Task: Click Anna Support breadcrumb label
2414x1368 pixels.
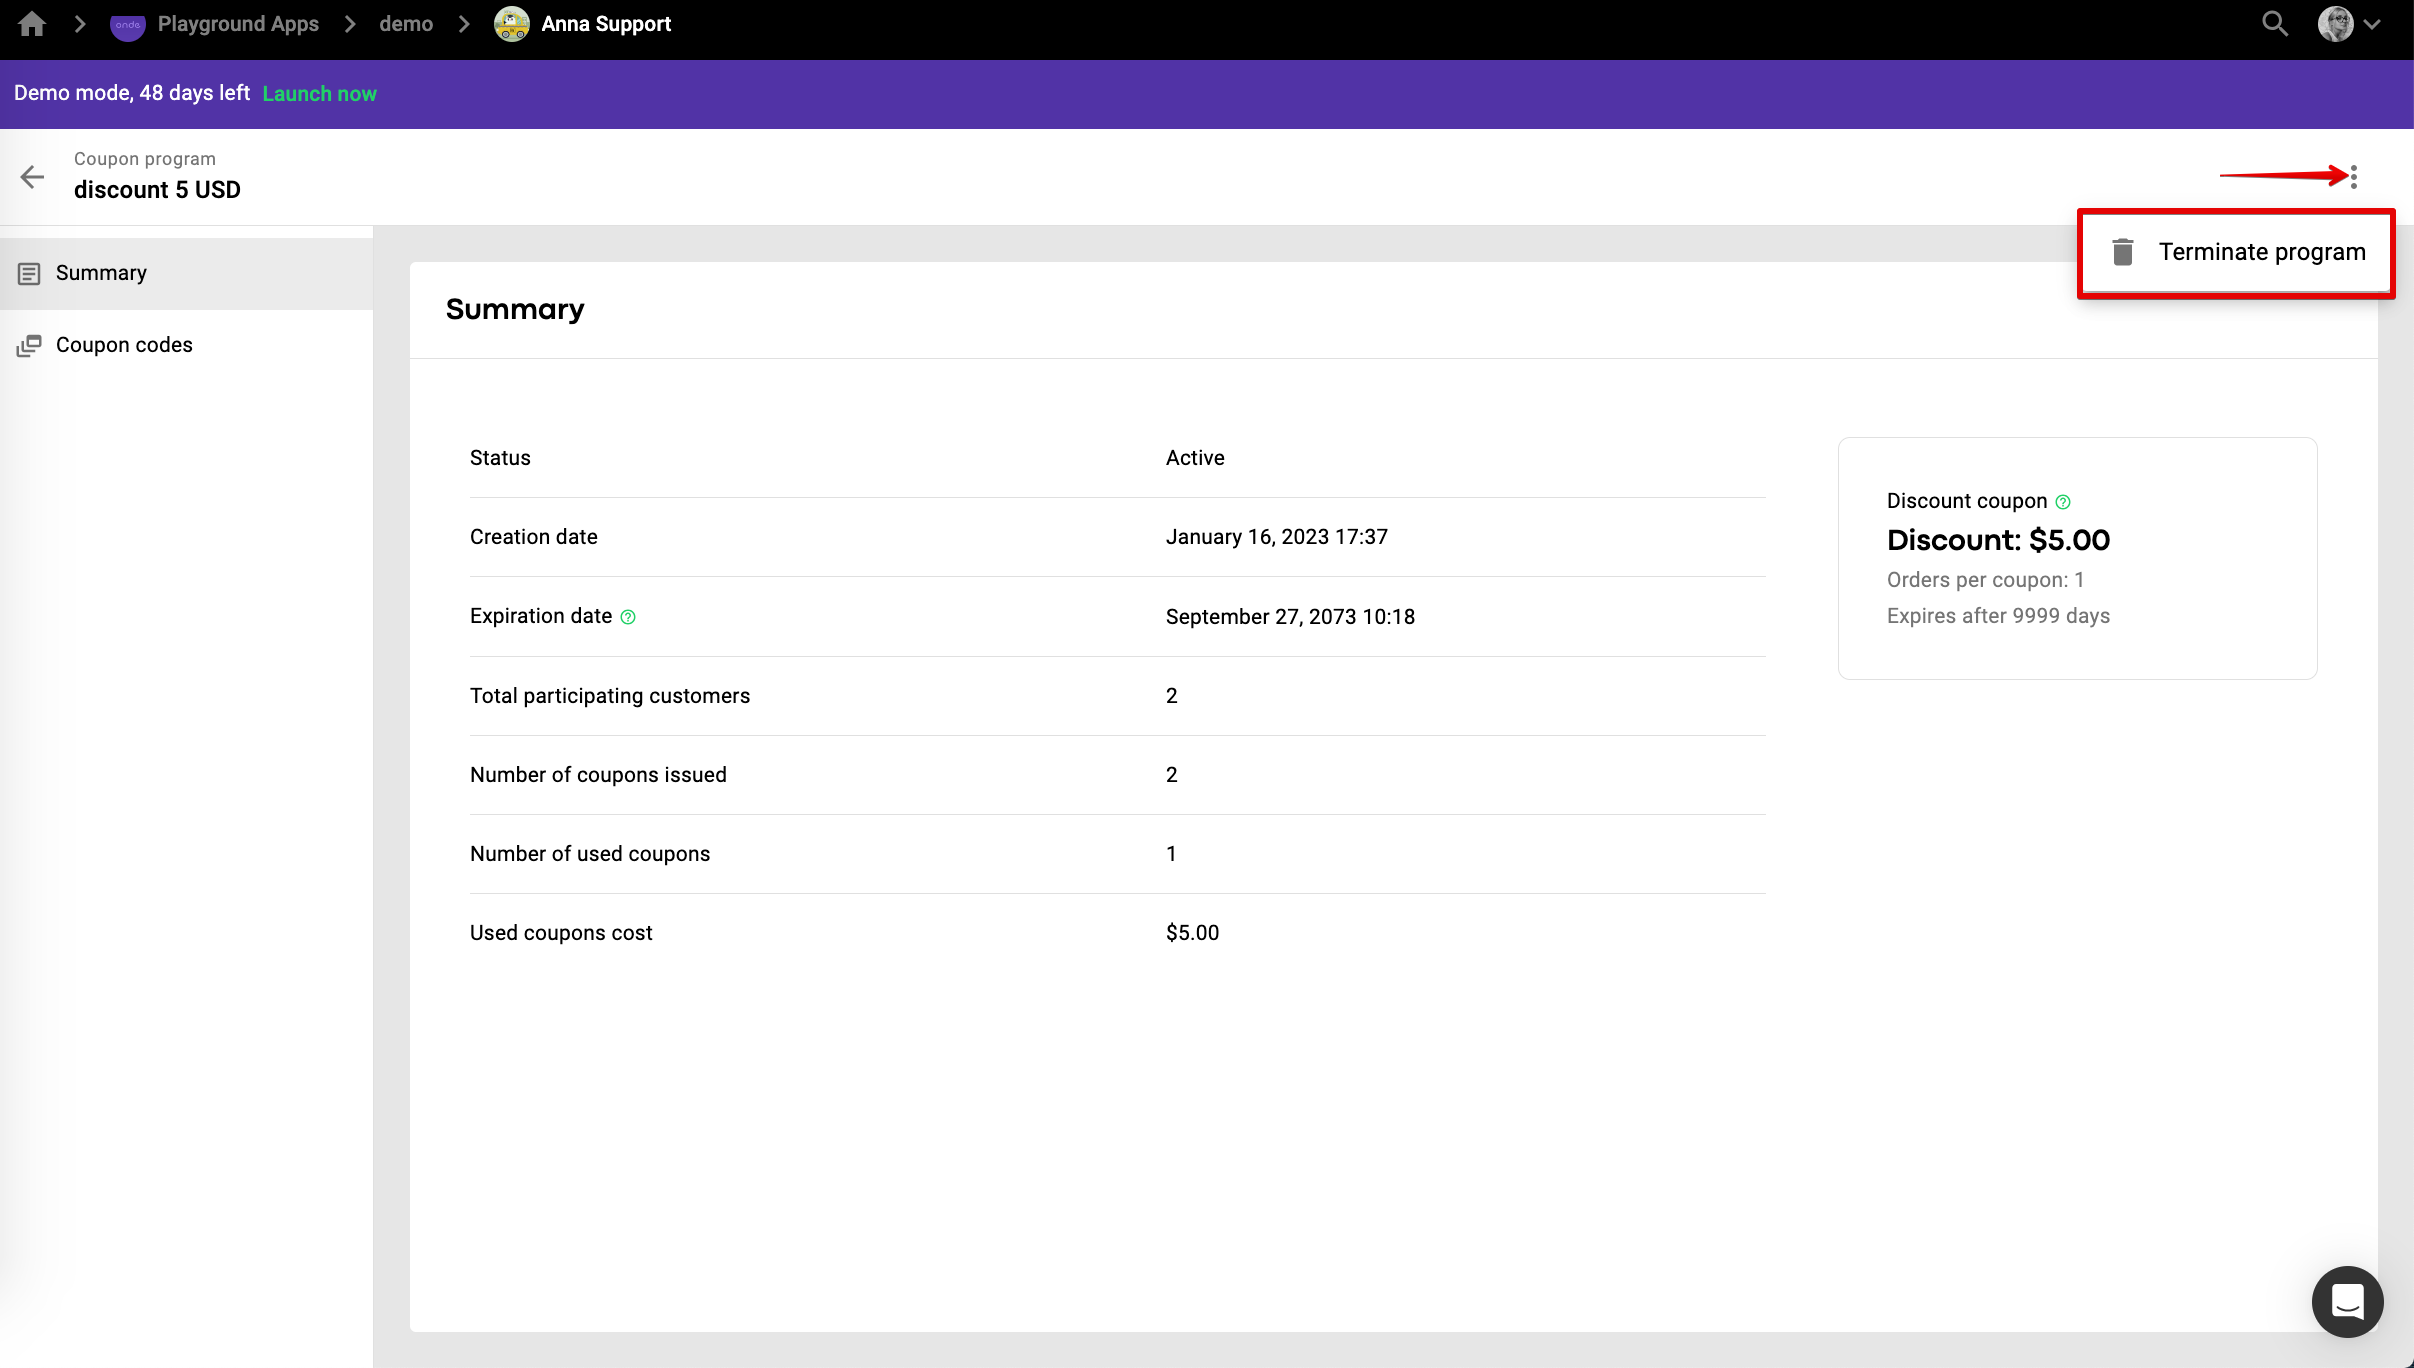Action: (x=606, y=24)
